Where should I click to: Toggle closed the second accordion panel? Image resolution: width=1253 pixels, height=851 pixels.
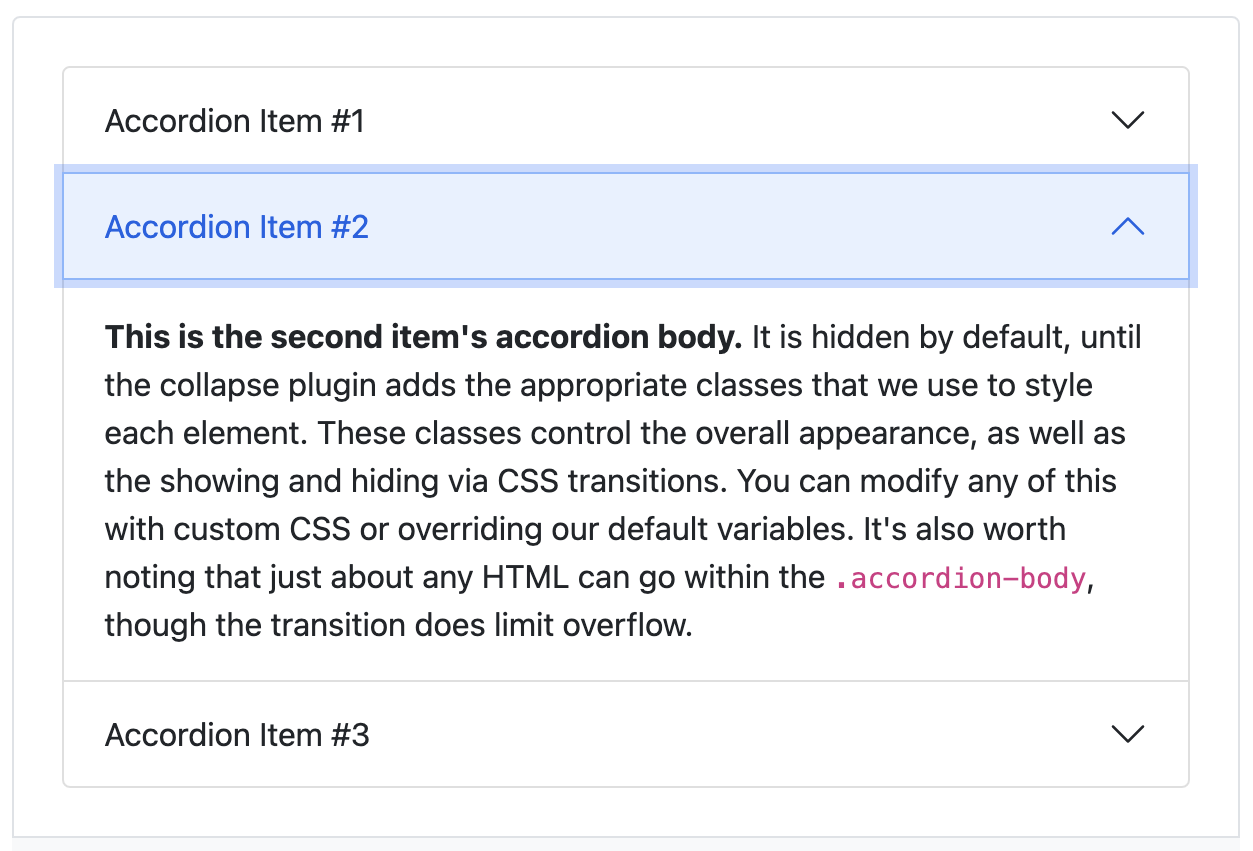tap(620, 227)
